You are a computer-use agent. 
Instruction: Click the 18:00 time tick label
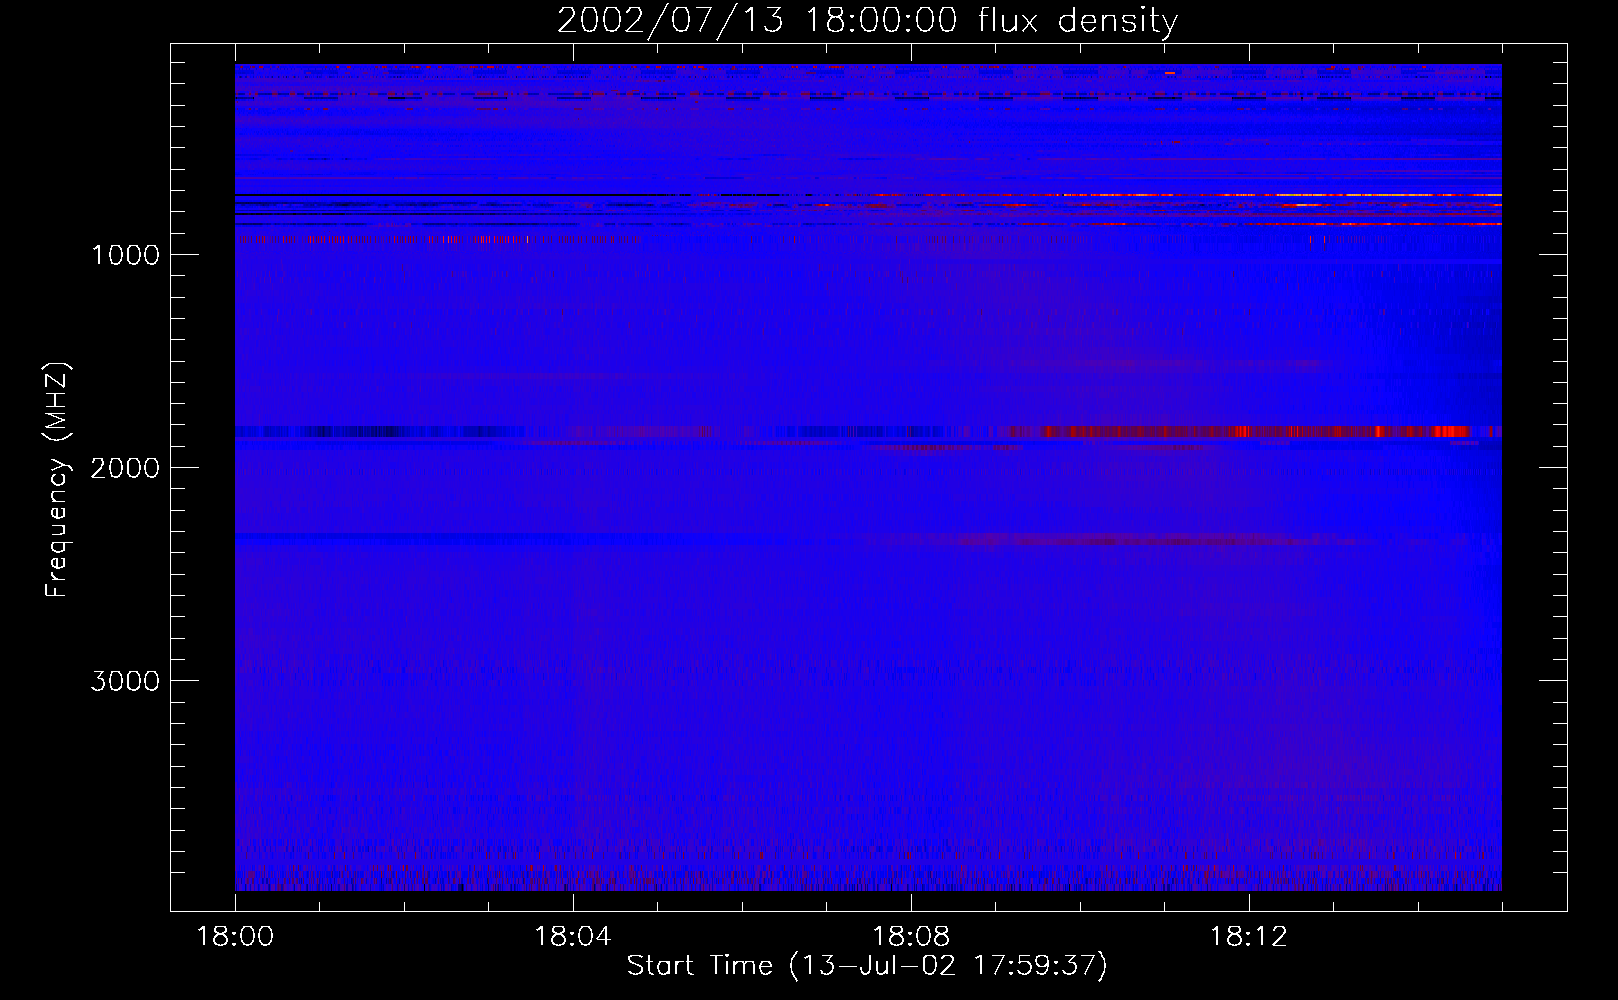(x=235, y=937)
